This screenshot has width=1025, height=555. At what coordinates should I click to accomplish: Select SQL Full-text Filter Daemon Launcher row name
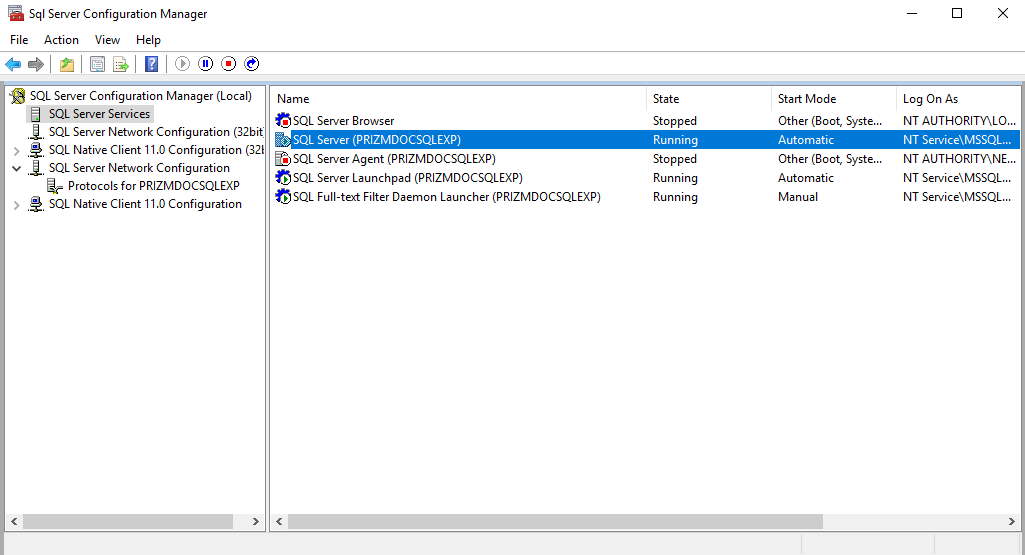446,197
